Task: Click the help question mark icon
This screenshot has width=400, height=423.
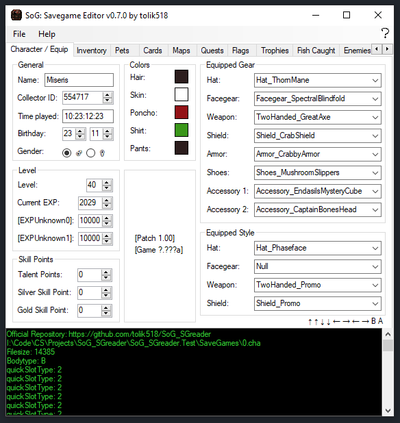Action: [385, 33]
